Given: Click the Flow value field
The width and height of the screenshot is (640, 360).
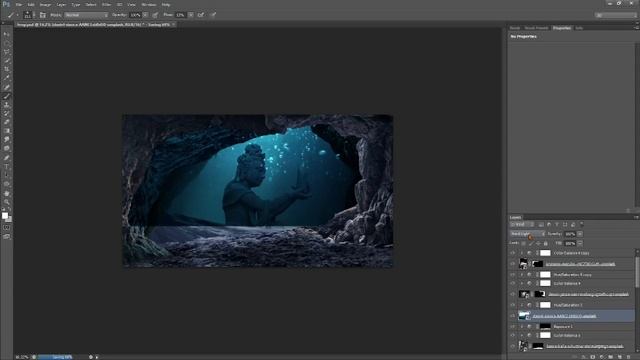Looking at the screenshot, I should (x=181, y=15).
